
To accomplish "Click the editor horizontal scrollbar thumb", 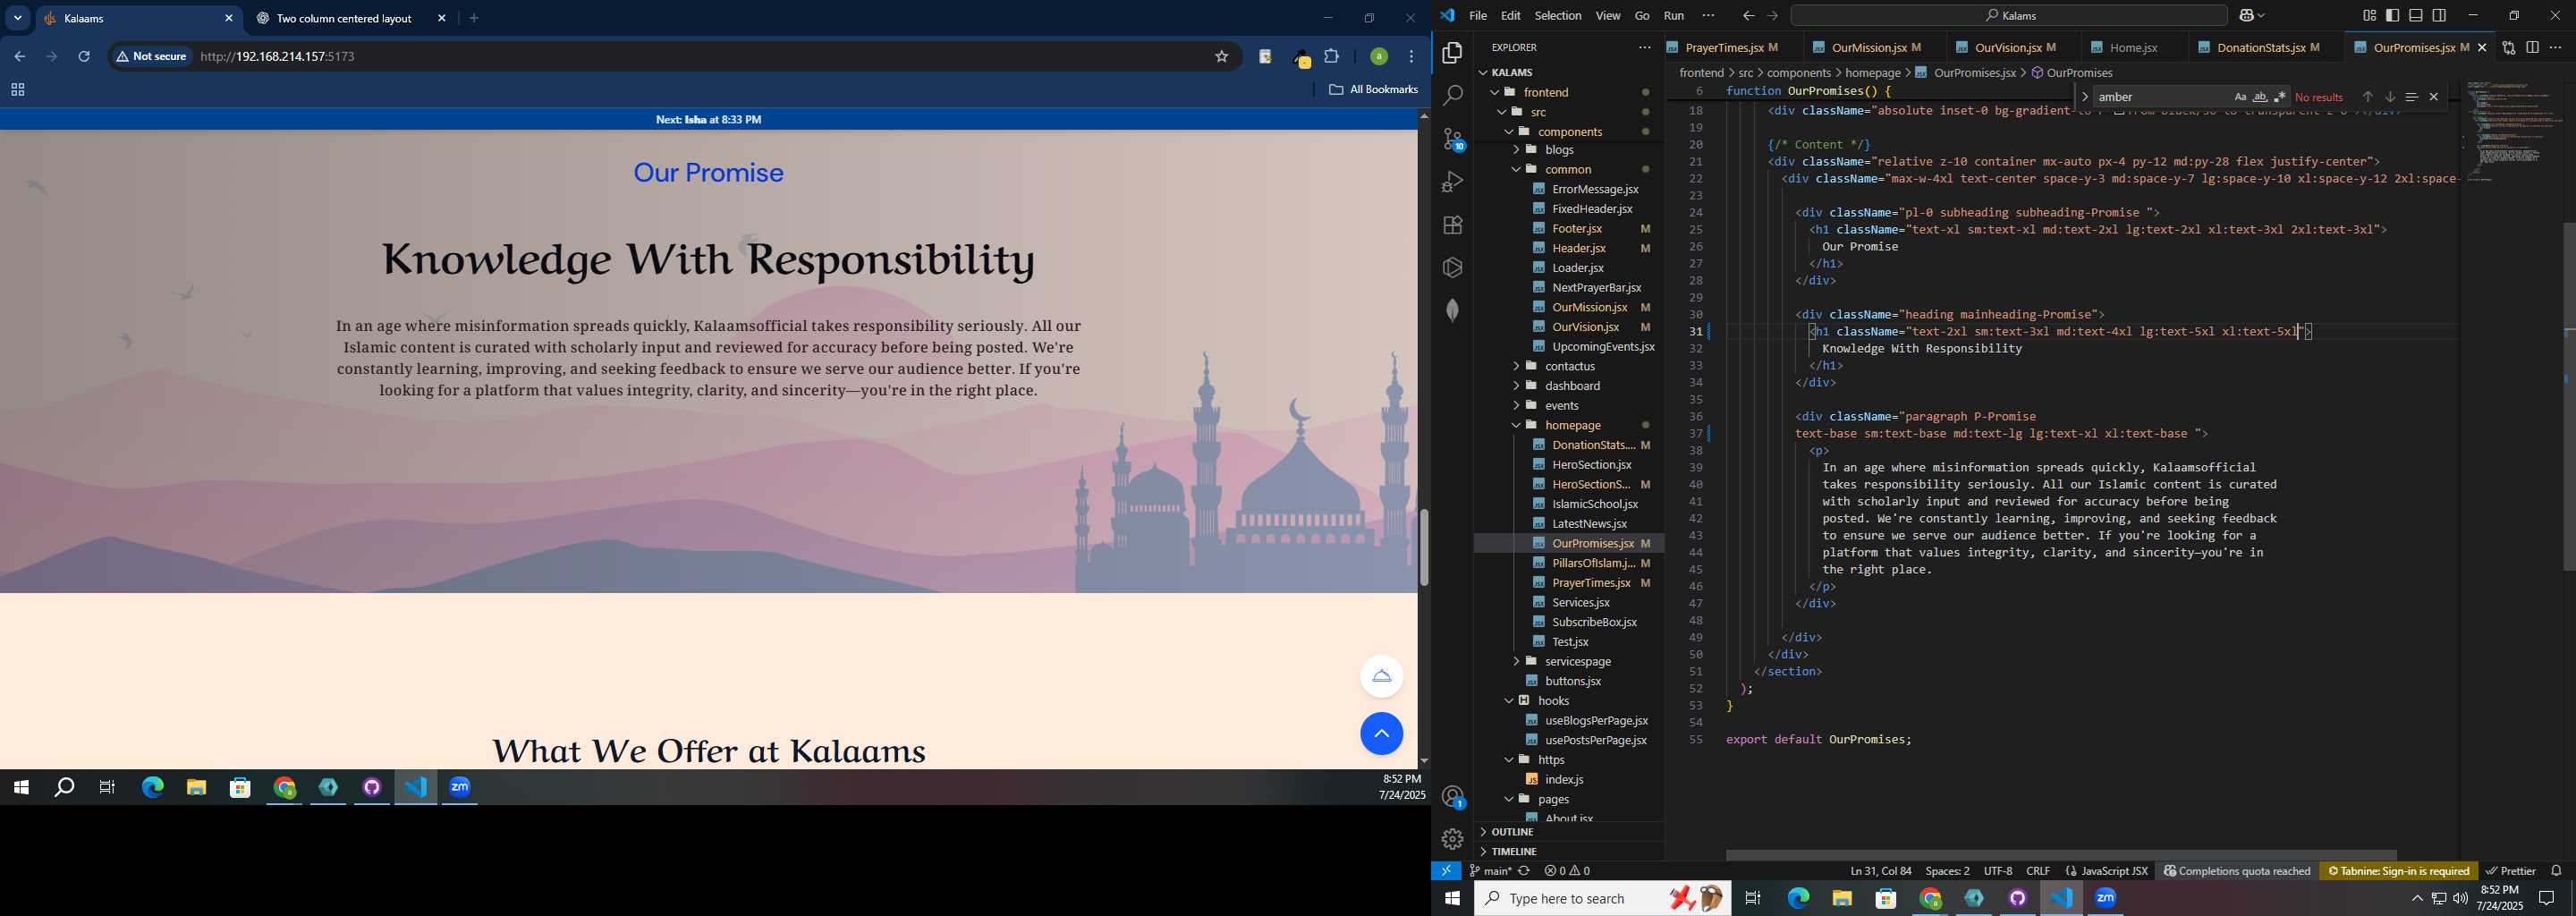I will (x=2061, y=855).
